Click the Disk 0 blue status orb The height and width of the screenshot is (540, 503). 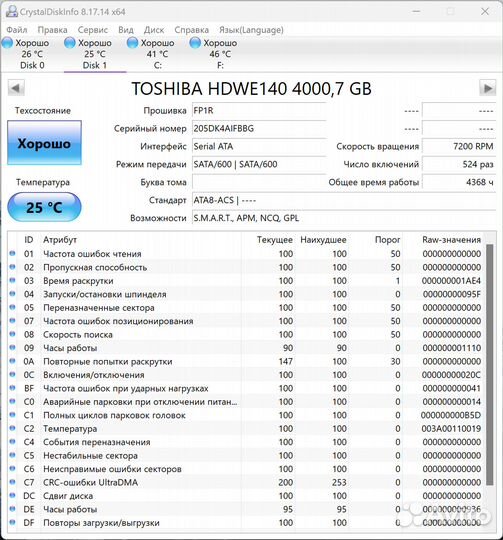(7, 43)
